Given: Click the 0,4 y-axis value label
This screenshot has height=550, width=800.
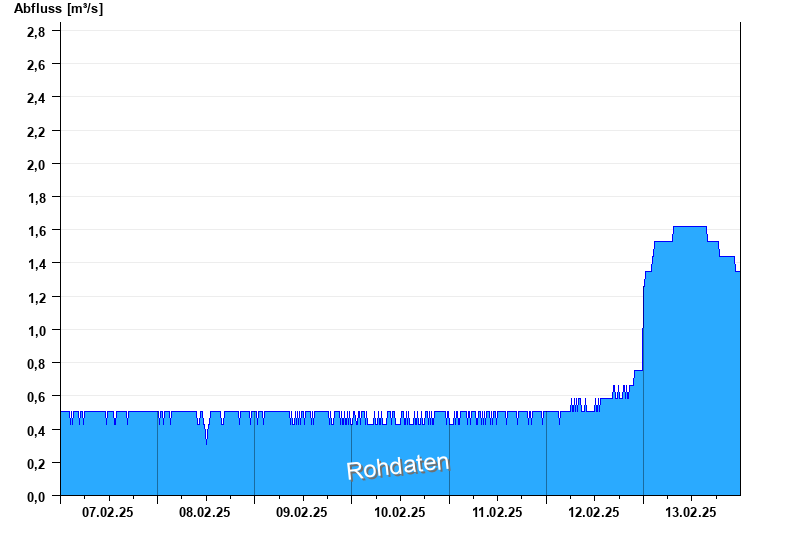Looking at the screenshot, I should pyautogui.click(x=36, y=430).
